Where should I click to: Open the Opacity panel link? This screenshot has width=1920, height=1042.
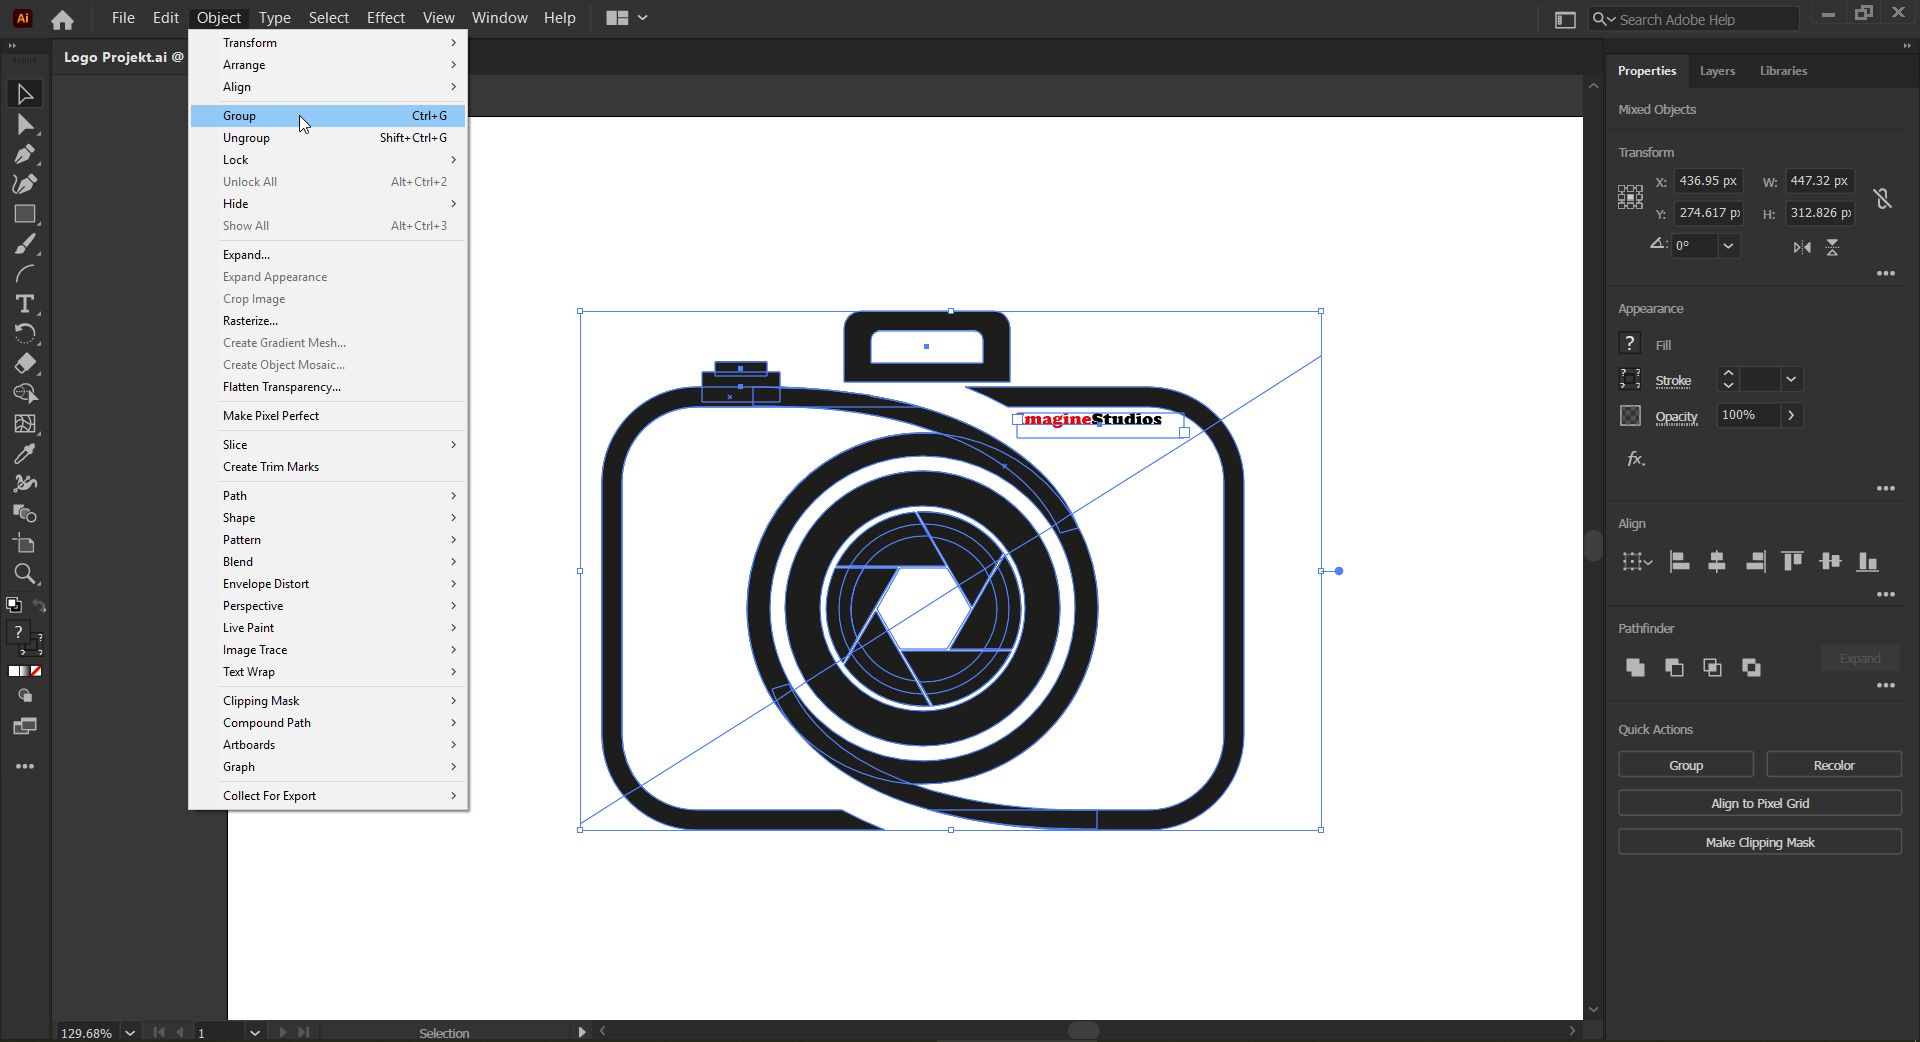point(1676,416)
